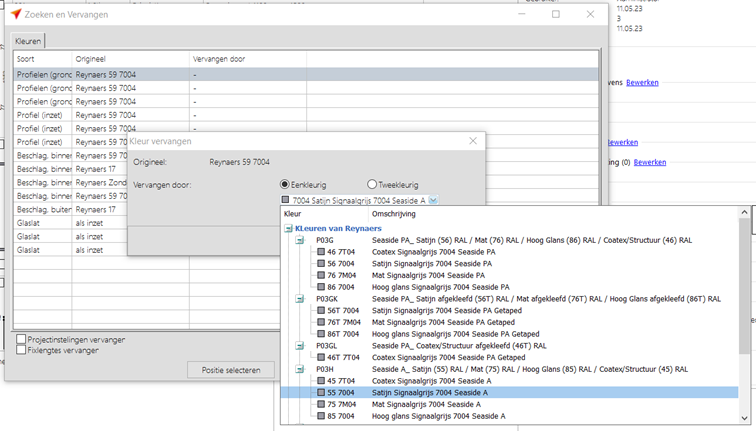Choose Hoog glans Signaalgrijs 7004 Seaside A
Image resolution: width=756 pixels, height=431 pixels.
(x=438, y=416)
